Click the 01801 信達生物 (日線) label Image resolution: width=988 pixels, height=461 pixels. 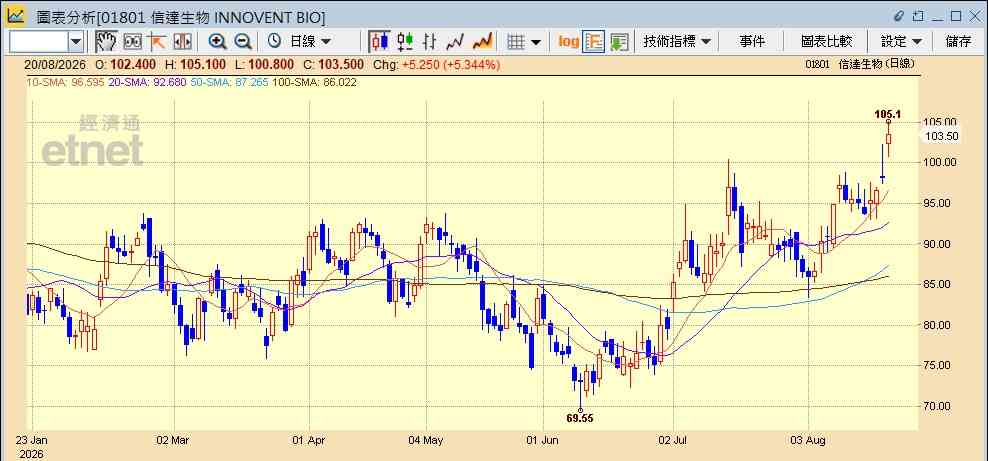click(x=859, y=64)
